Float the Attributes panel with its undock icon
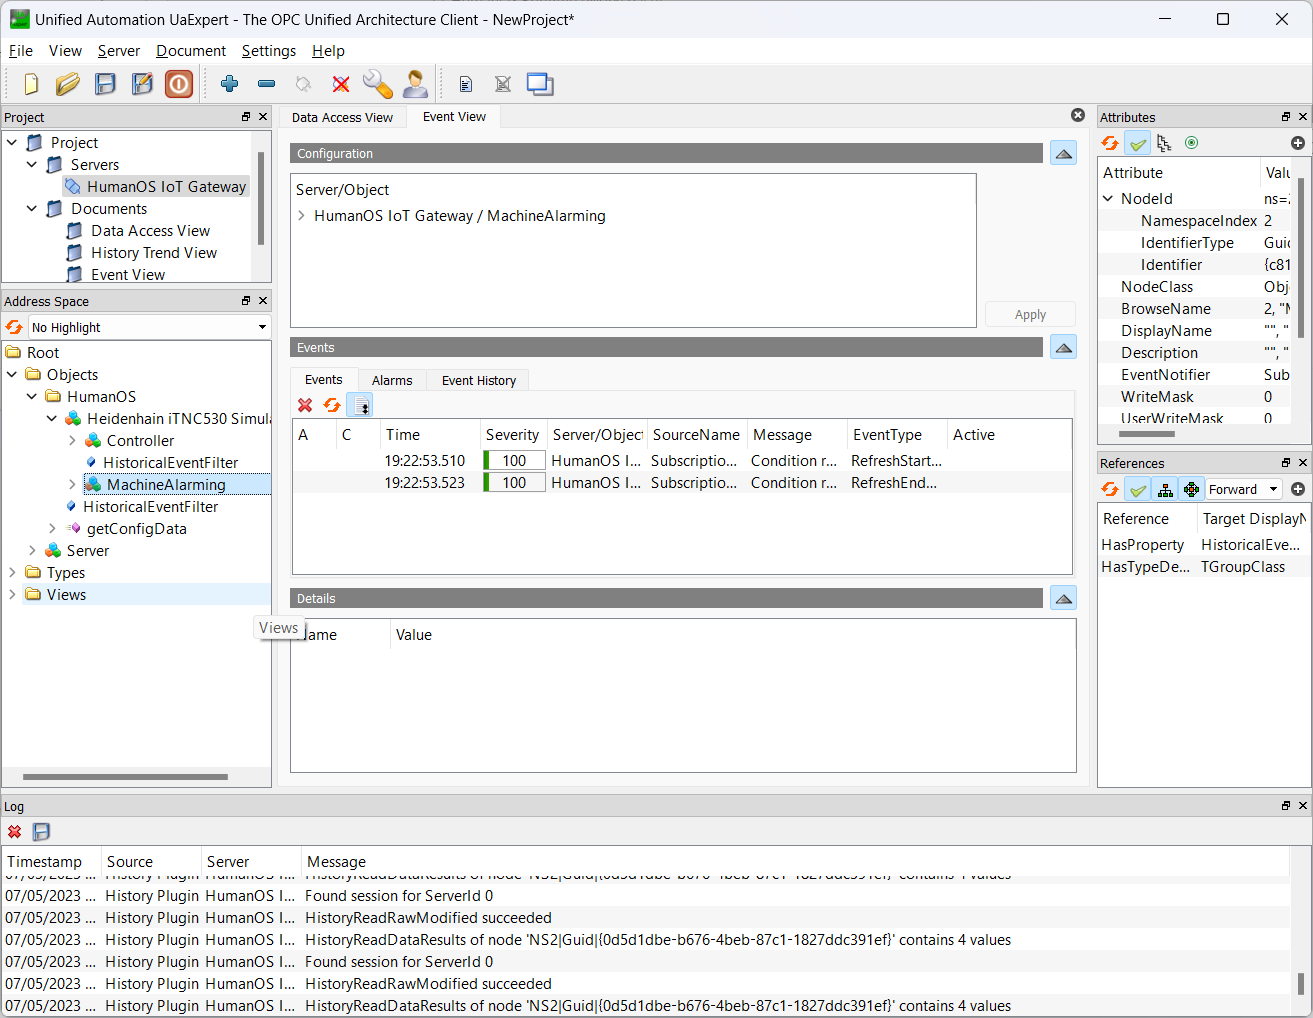The image size is (1313, 1018). point(1286,117)
